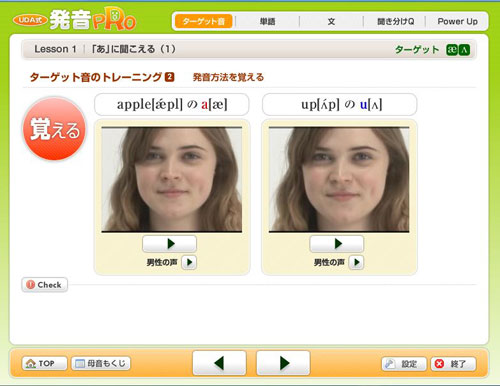This screenshot has width=500, height=386.
Task: Click the Lesson 1 title text
Action: click(x=55, y=49)
